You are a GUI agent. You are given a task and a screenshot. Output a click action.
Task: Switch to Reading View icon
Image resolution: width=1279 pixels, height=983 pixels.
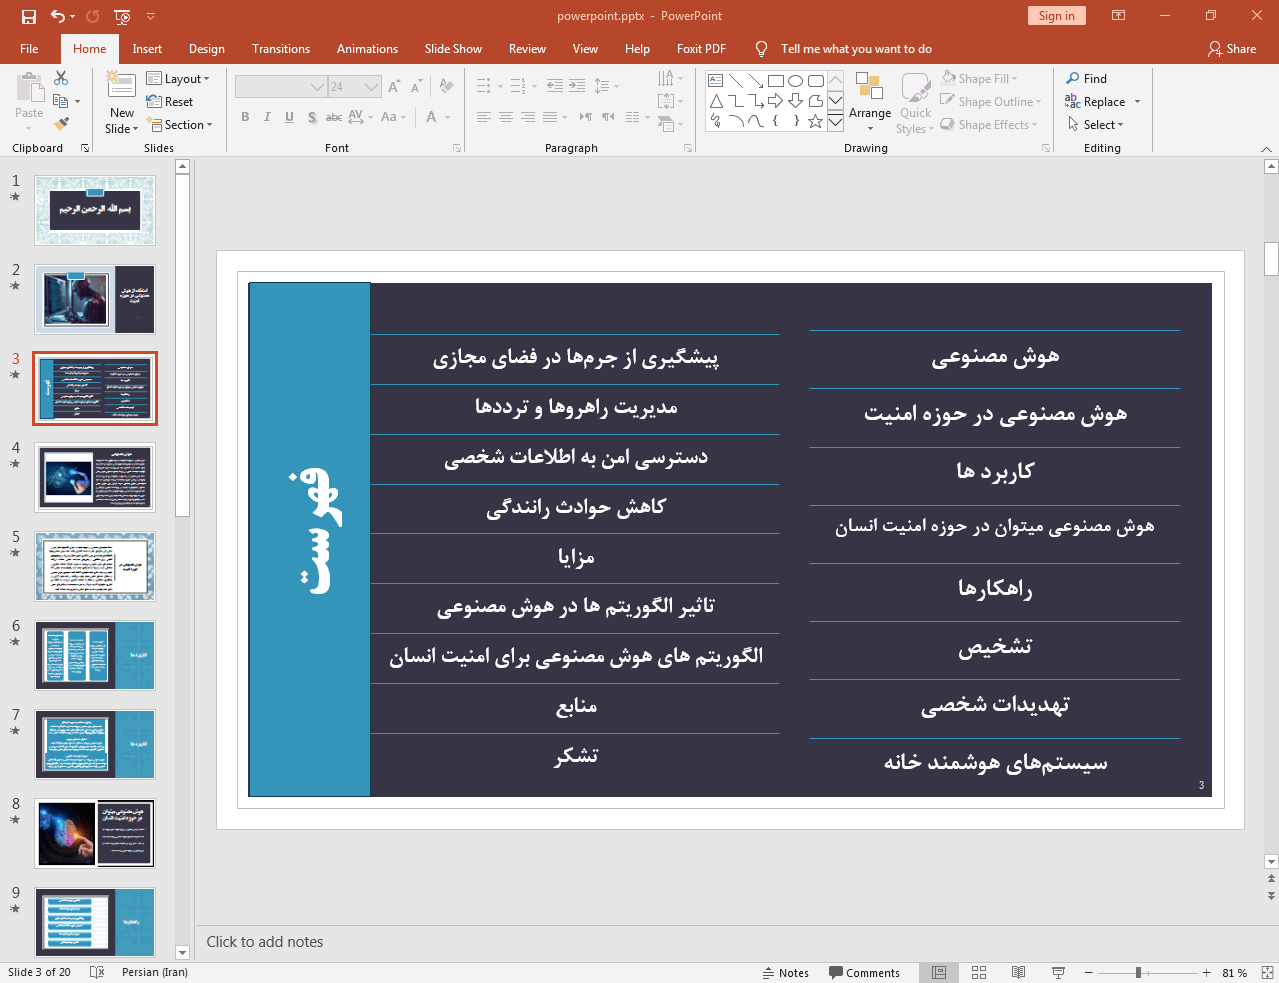(x=1018, y=973)
